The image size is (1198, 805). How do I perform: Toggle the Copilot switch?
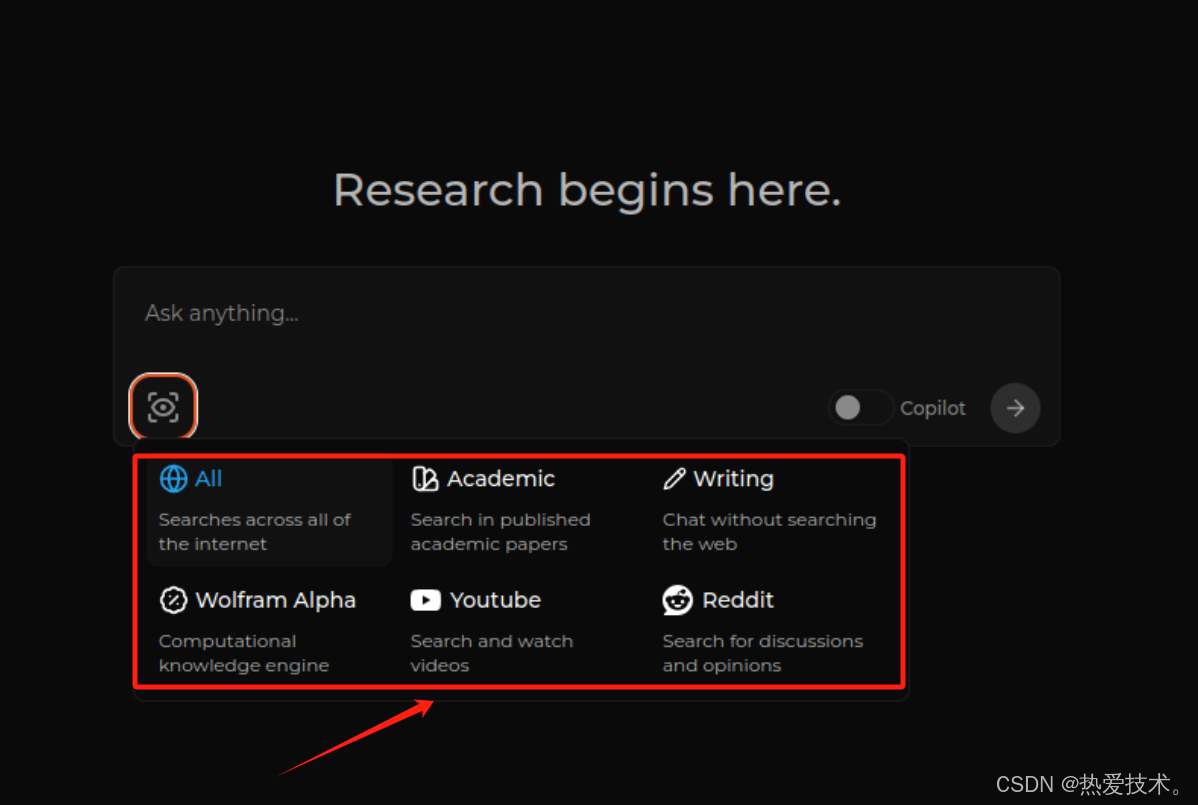[x=860, y=407]
